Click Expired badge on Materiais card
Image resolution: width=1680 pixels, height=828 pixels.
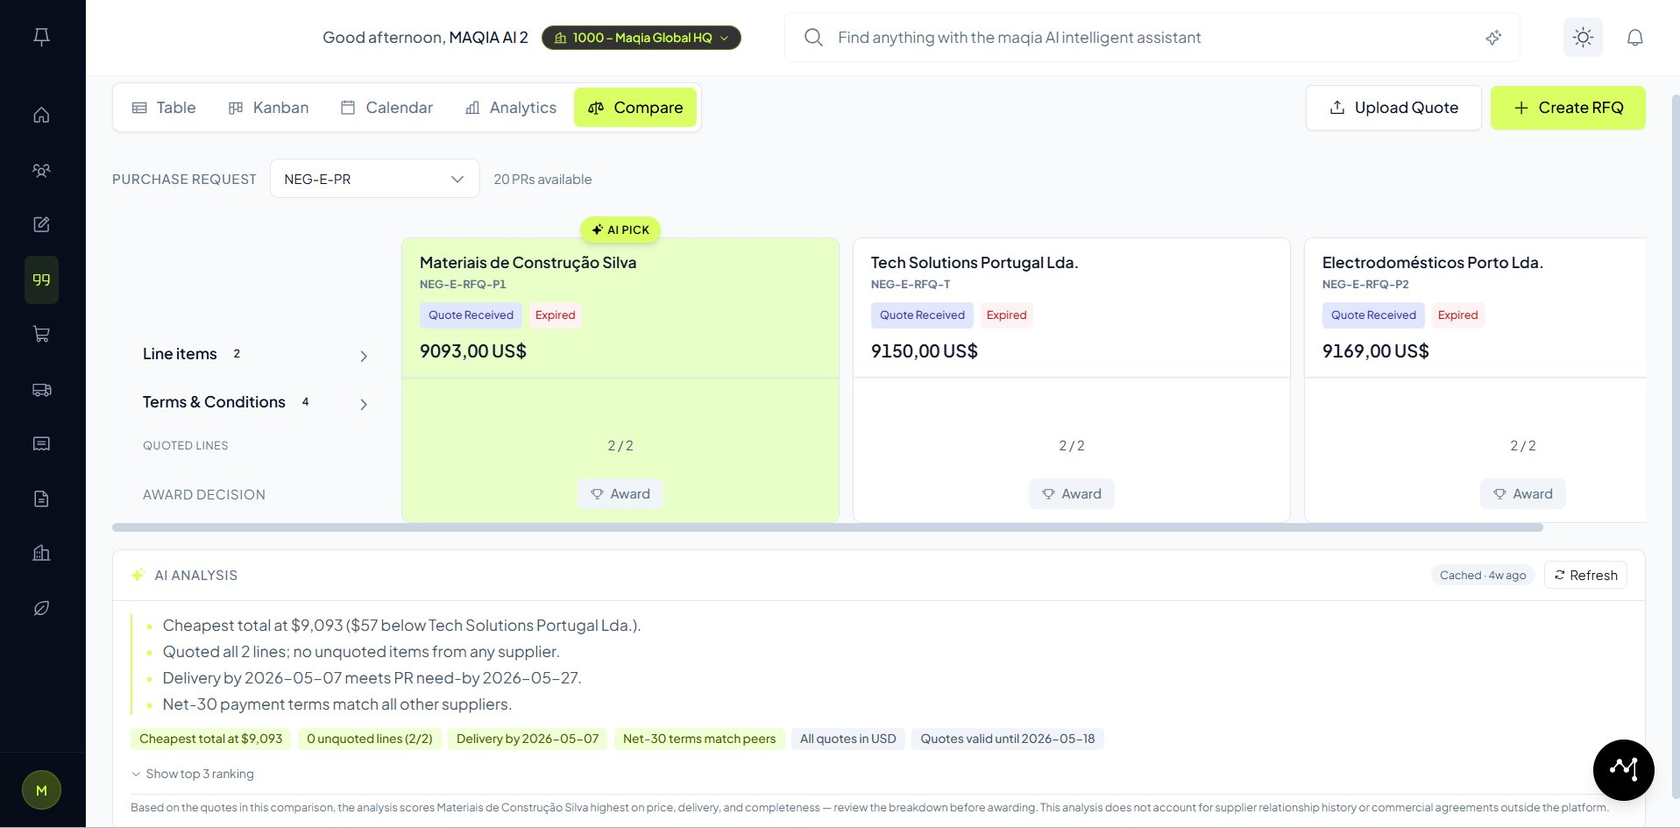[x=555, y=315]
